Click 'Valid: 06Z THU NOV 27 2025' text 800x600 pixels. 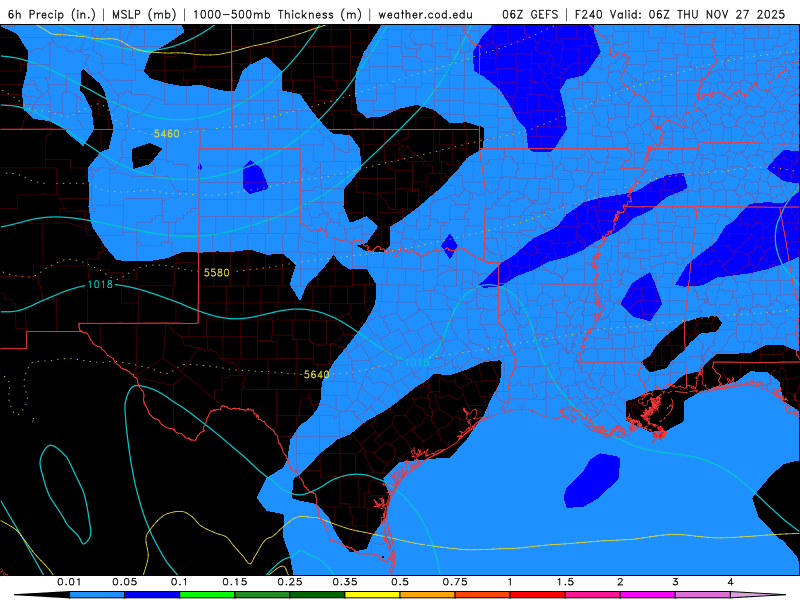696,14
